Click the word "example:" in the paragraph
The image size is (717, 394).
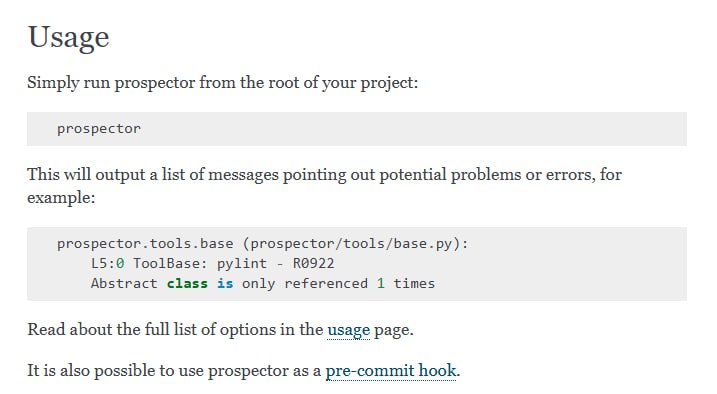(61, 198)
